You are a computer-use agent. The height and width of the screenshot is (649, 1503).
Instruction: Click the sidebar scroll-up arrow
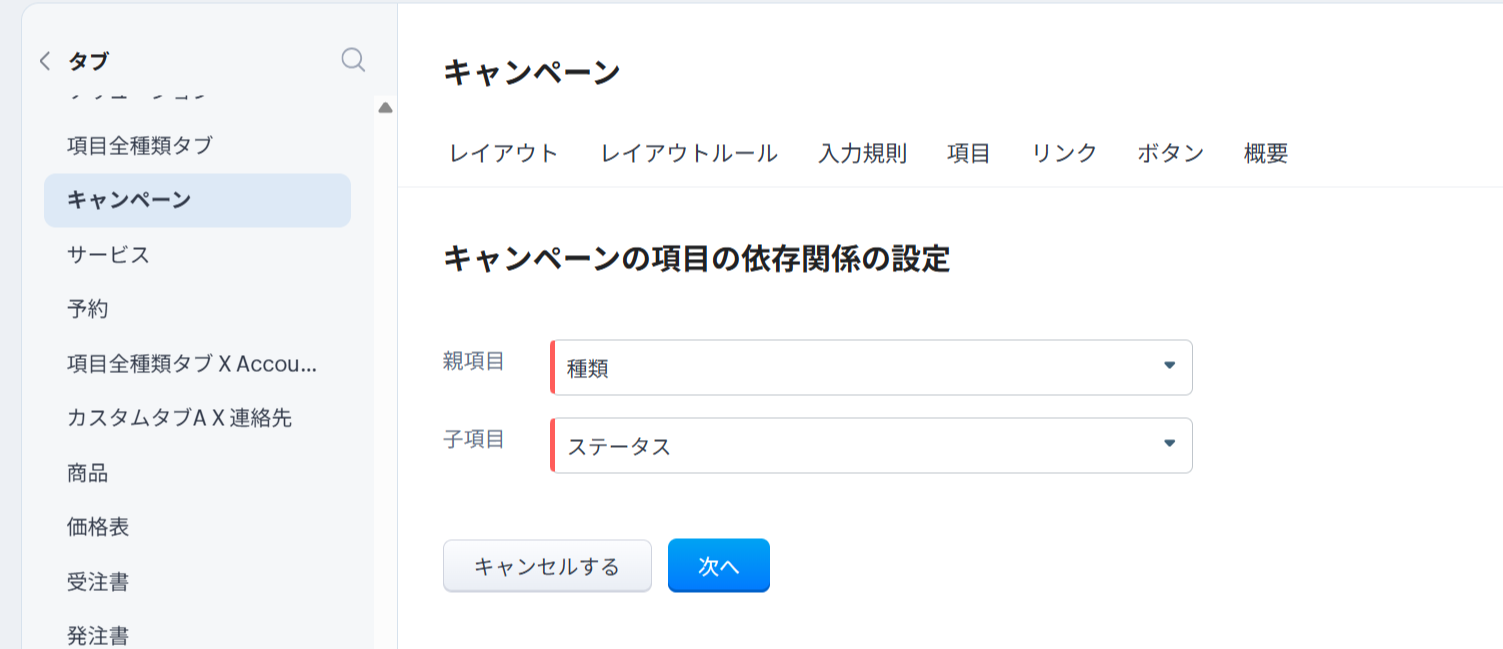point(385,108)
